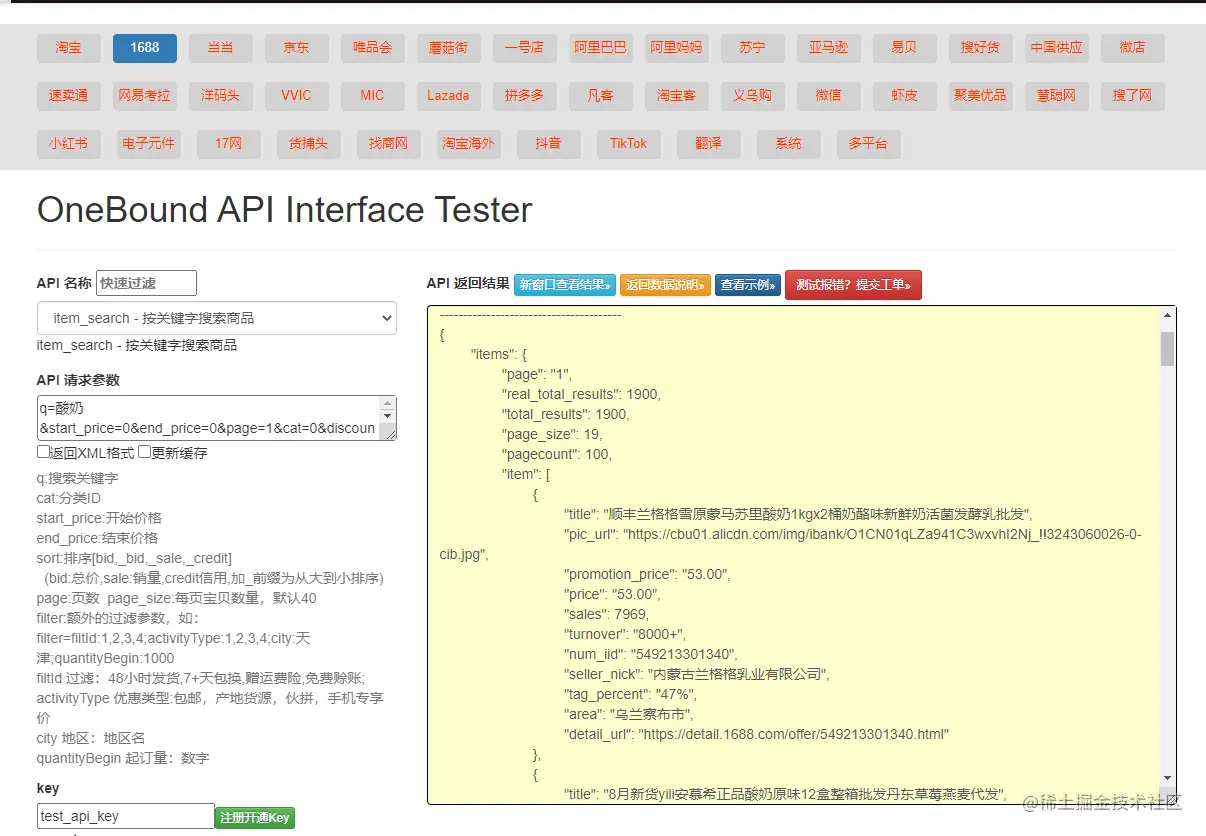Open the 京东 platform tab
1206x836 pixels.
pyautogui.click(x=297, y=48)
